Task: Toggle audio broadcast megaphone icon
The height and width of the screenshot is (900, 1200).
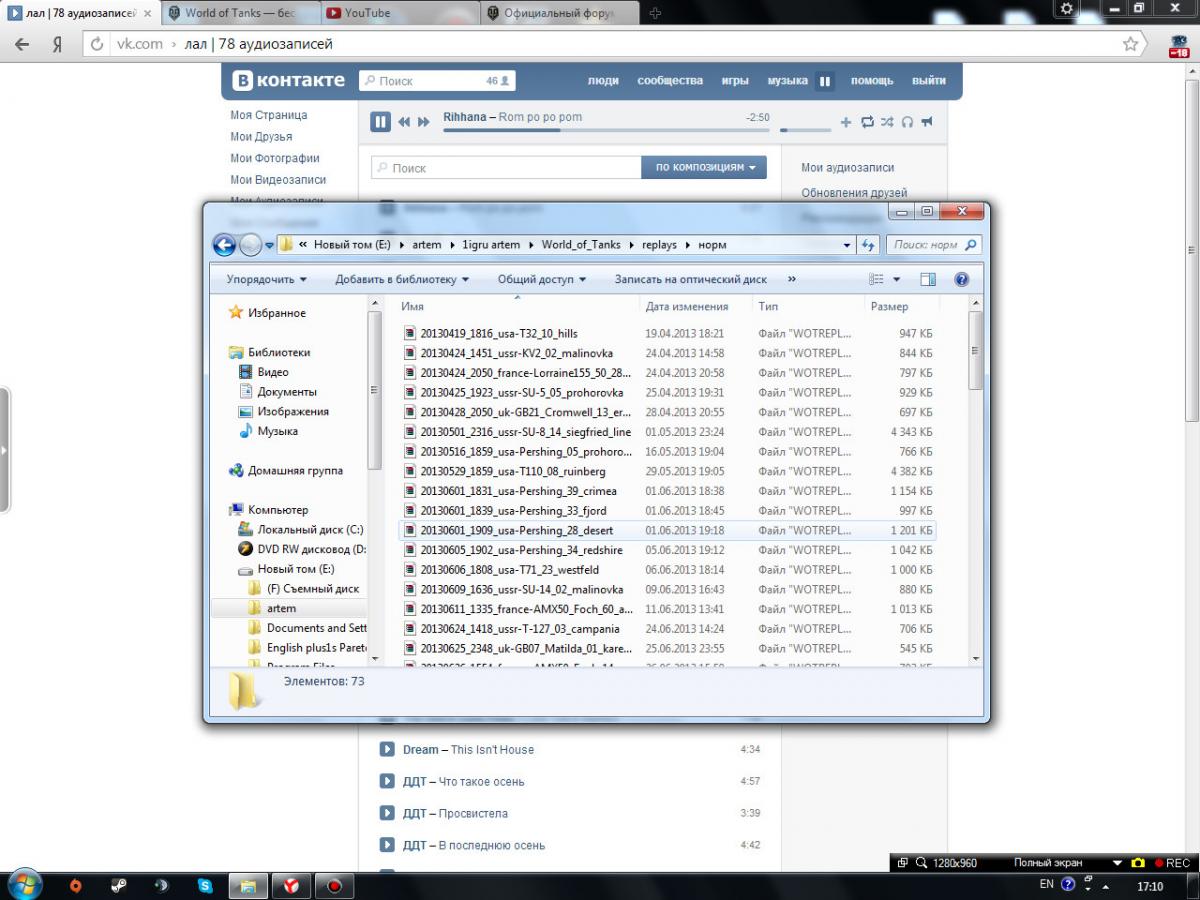Action: click(927, 122)
